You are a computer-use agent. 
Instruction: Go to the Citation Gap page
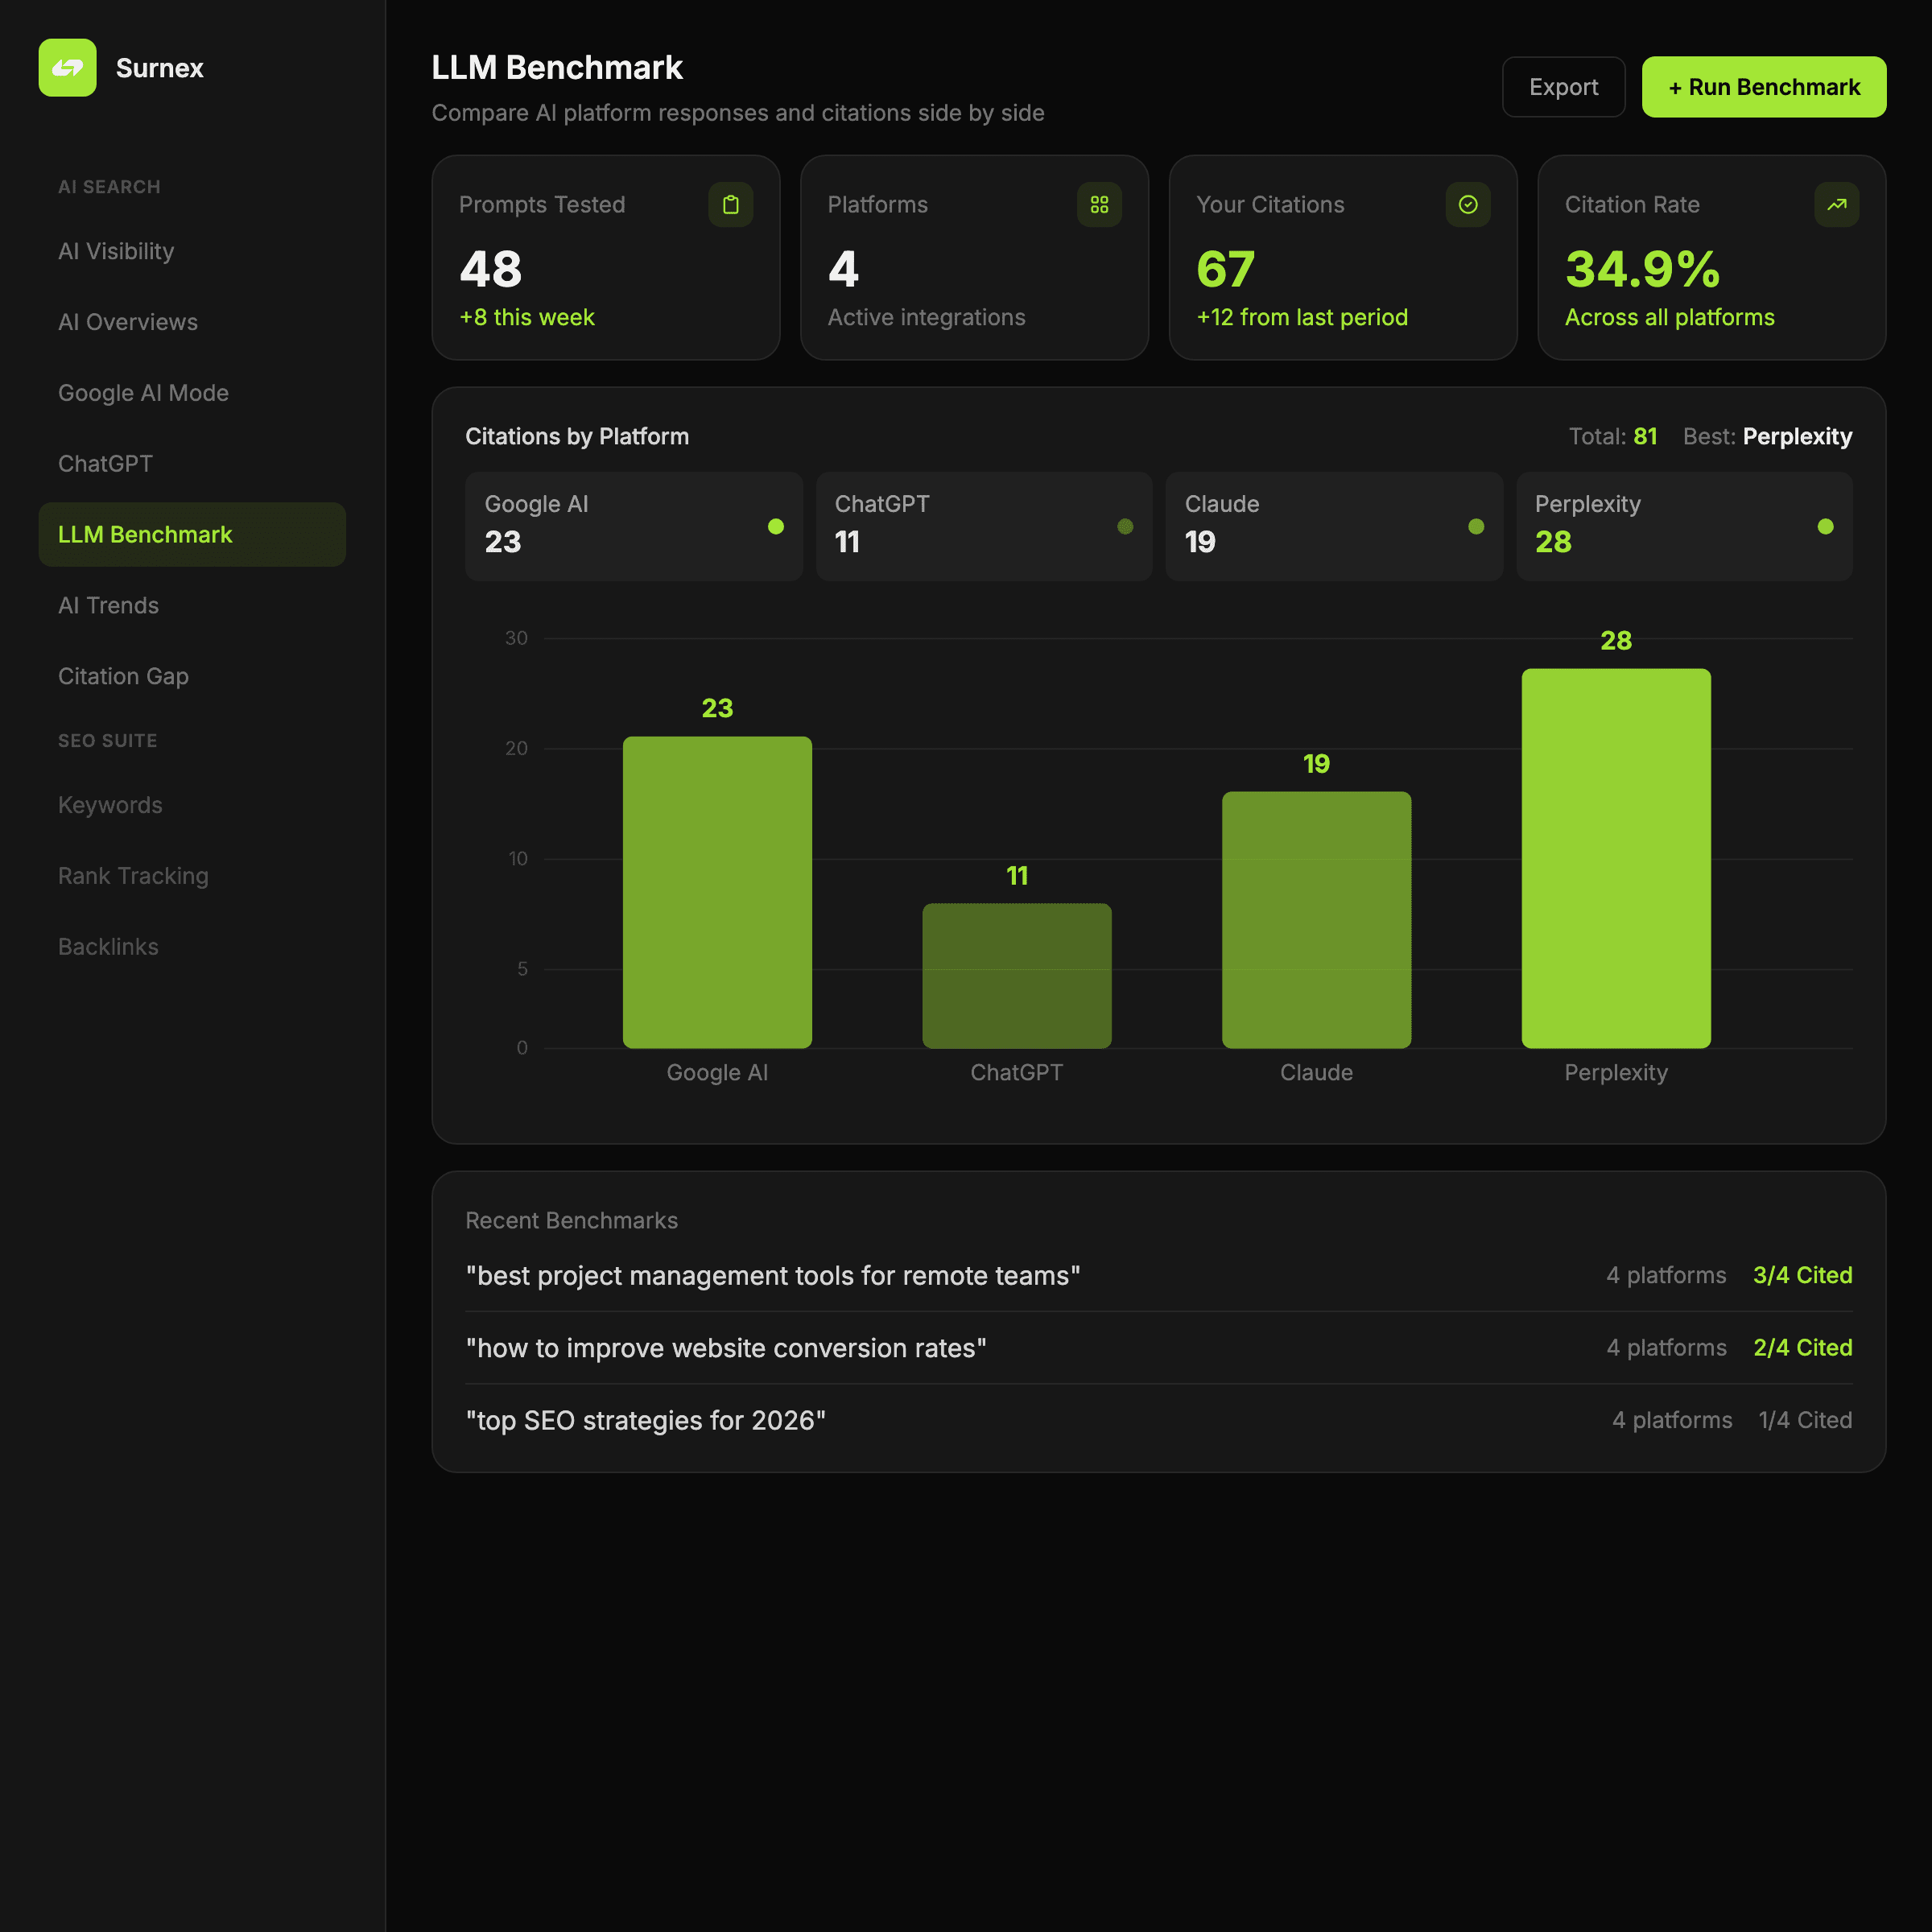(x=123, y=676)
